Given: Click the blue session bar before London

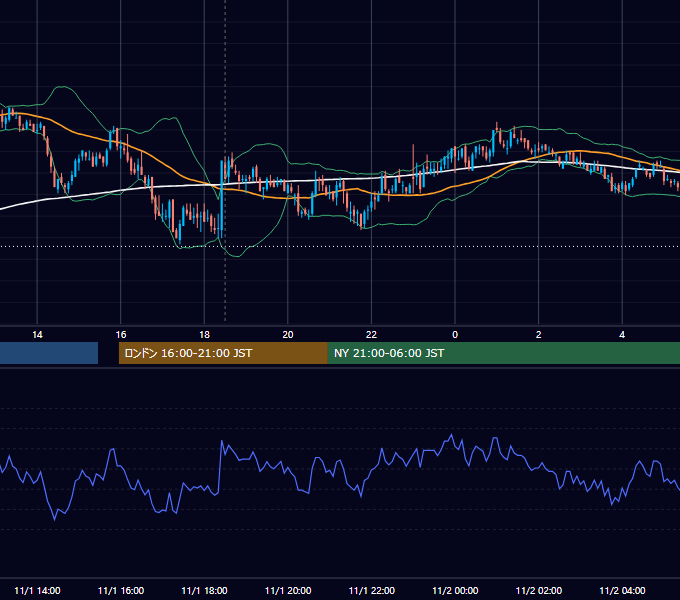Looking at the screenshot, I should 49,353.
